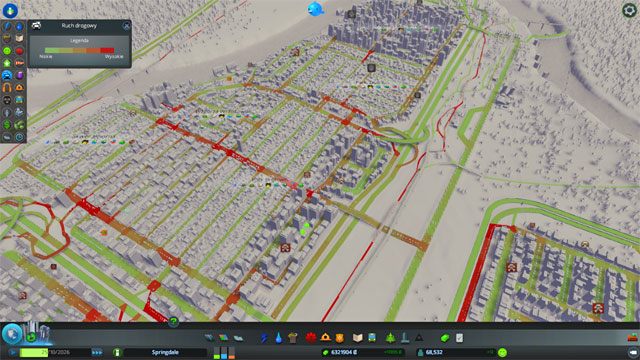Click the zoning demand bars indicator

click(224, 352)
